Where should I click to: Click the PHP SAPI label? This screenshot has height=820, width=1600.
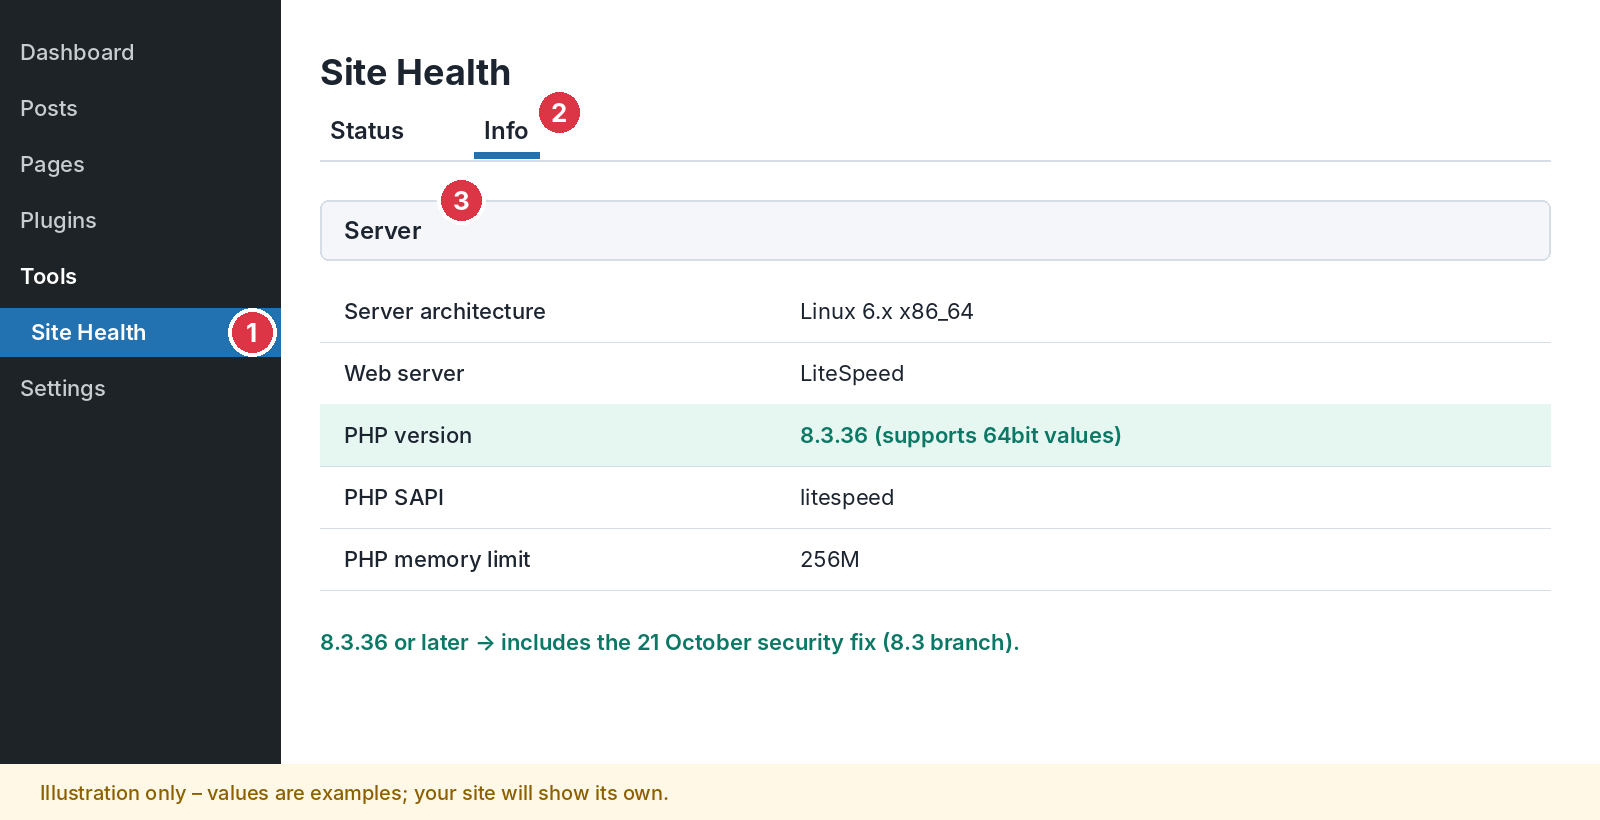(x=394, y=498)
